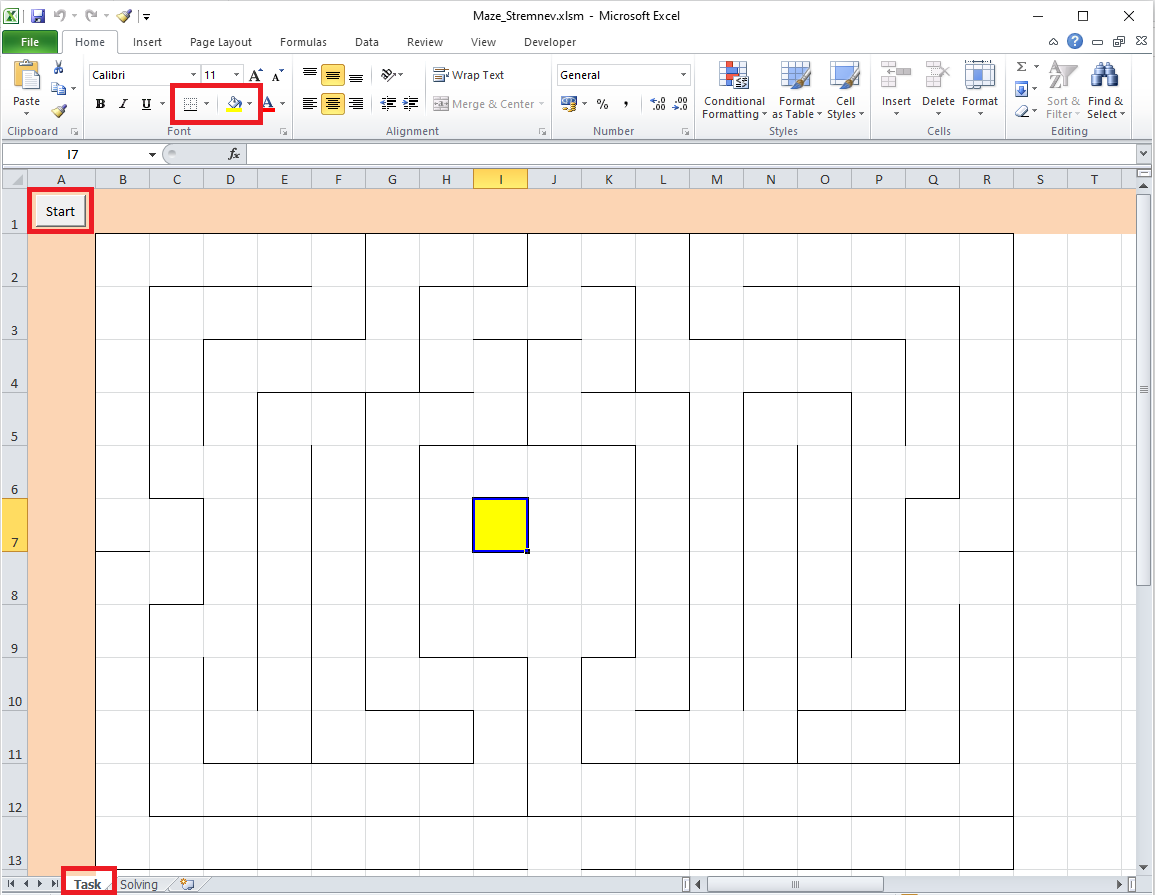Undo the last action
This screenshot has width=1155, height=895.
coord(60,15)
